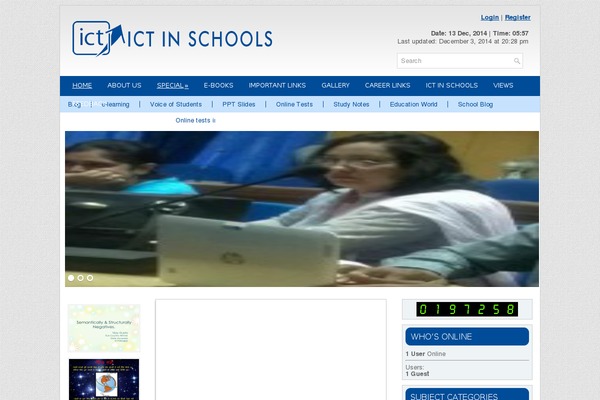Open the globe space slide thumbnail
600x400 pixels.
104,379
